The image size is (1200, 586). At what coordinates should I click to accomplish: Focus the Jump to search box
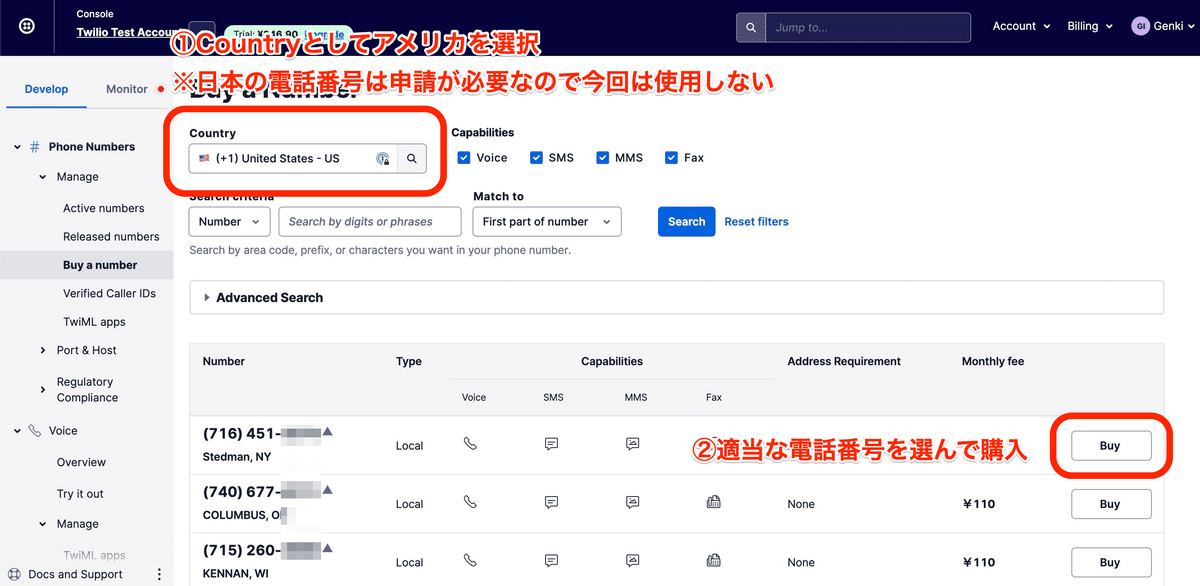point(868,27)
